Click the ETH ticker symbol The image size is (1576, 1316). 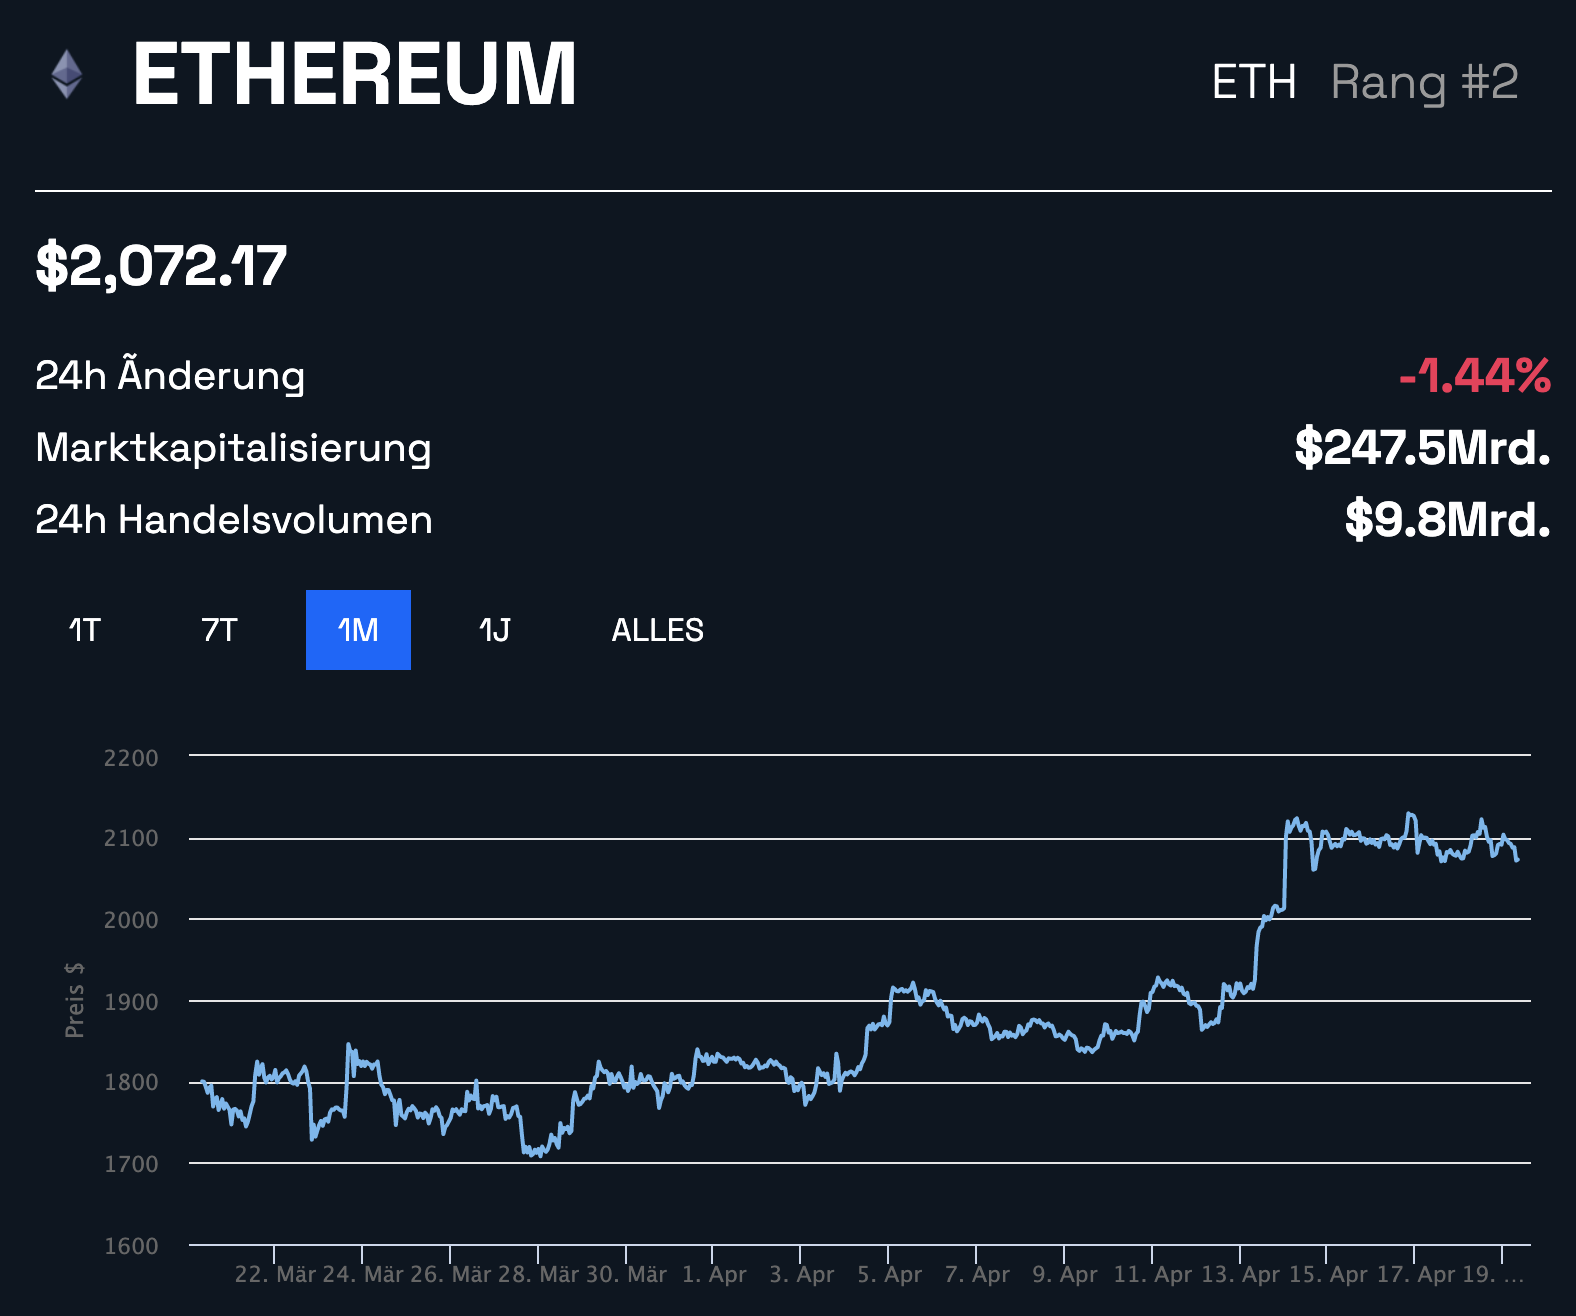tap(1253, 82)
